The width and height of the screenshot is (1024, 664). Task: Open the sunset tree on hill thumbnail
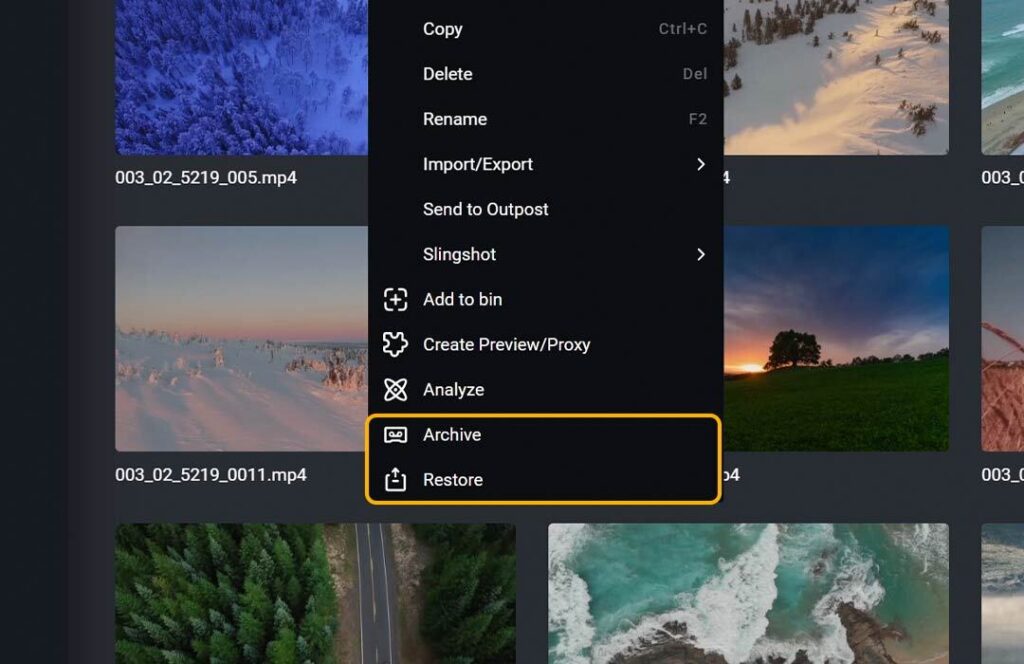pos(835,340)
